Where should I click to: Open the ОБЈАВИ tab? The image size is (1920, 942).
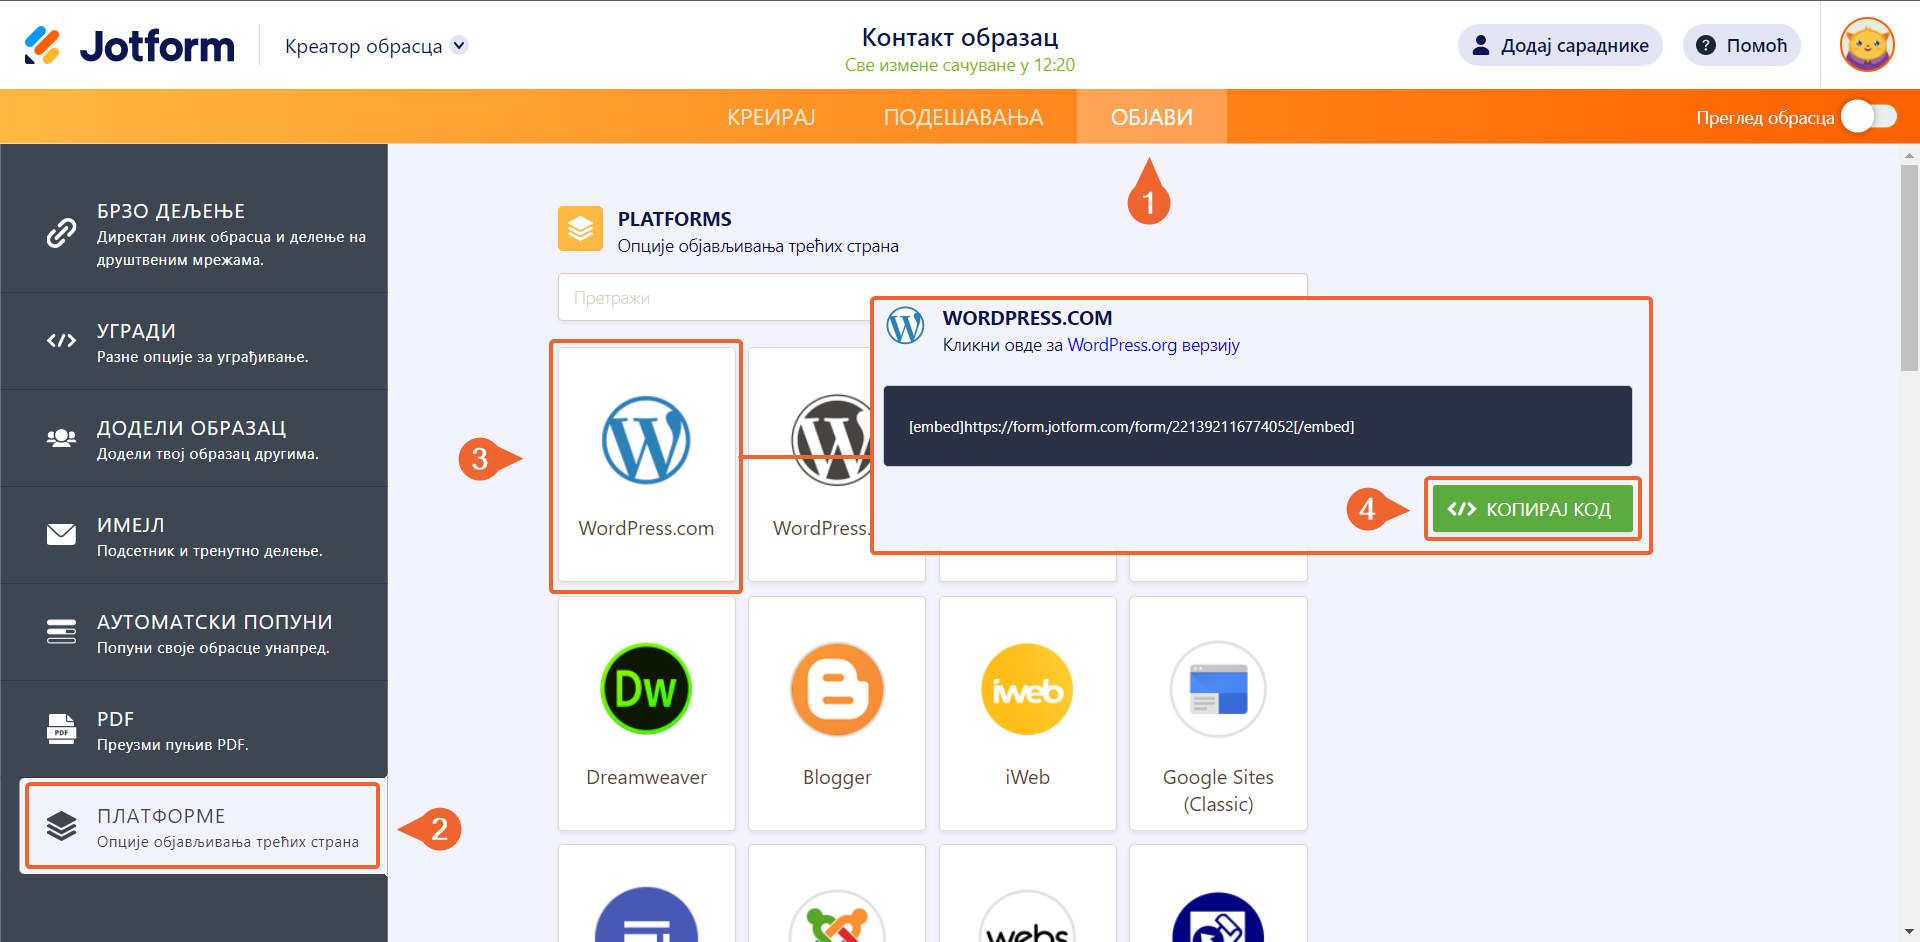1152,117
